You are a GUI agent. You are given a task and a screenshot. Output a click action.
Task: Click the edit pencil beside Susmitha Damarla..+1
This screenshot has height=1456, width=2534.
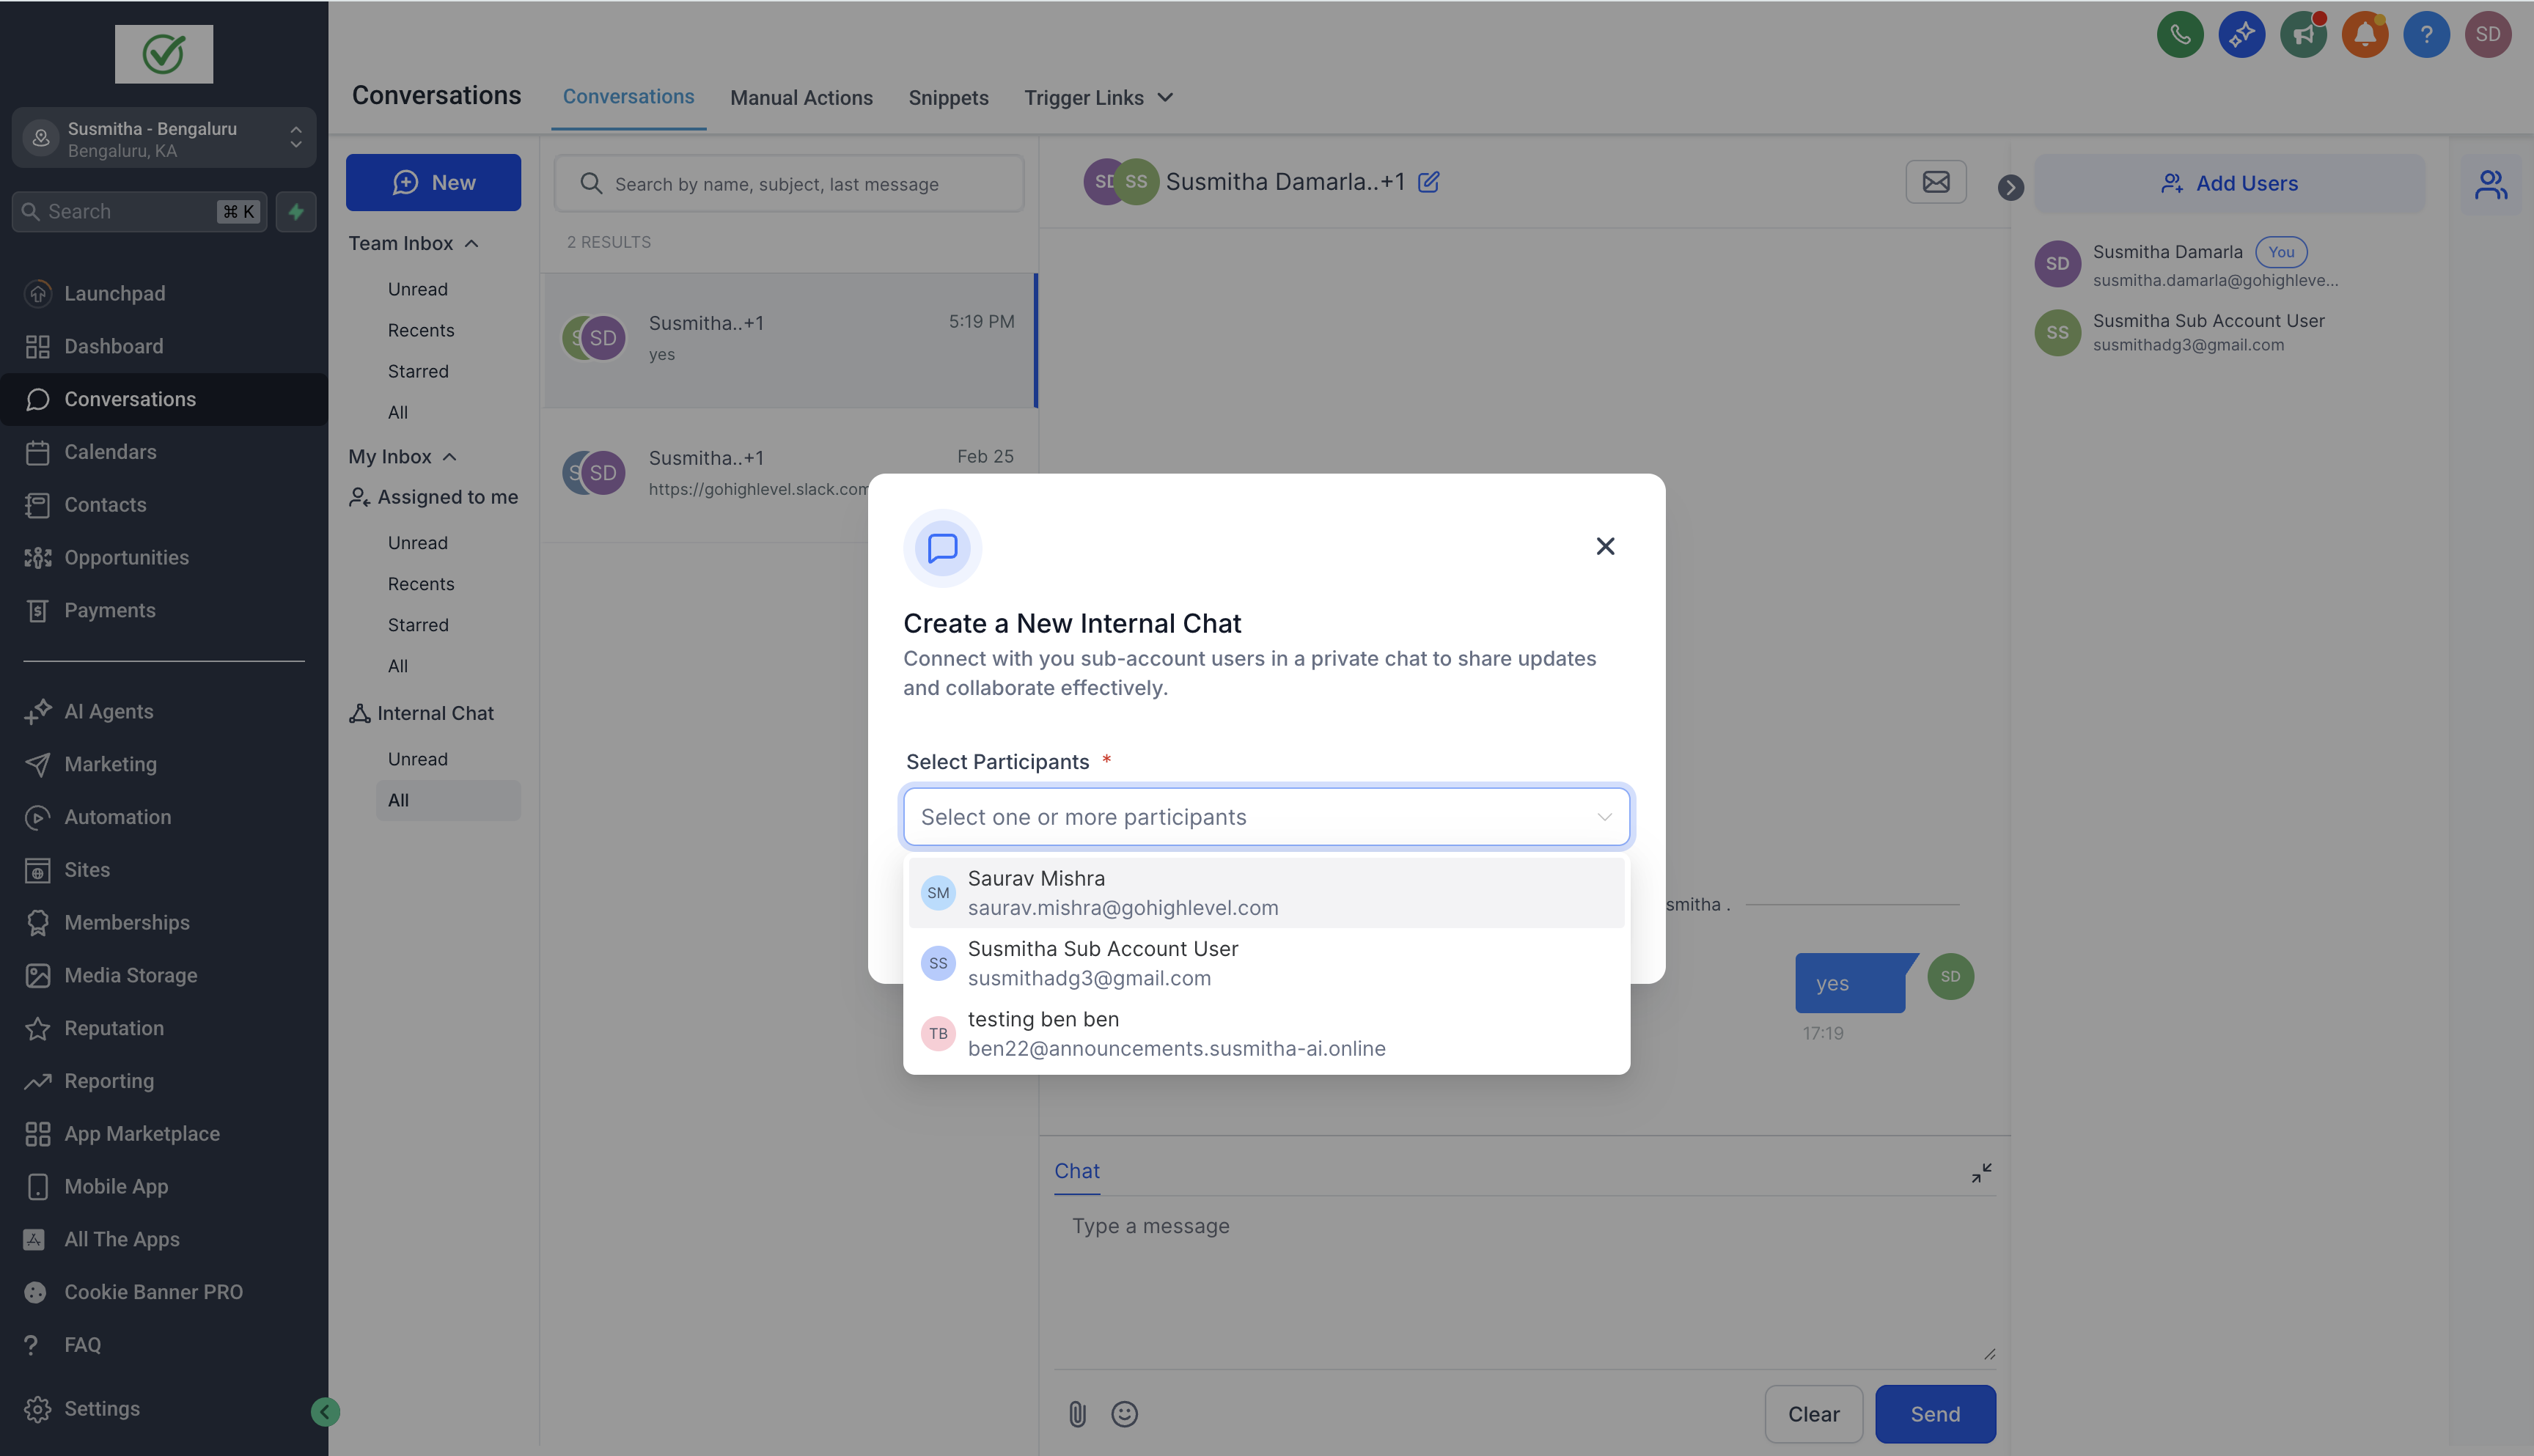1430,182
